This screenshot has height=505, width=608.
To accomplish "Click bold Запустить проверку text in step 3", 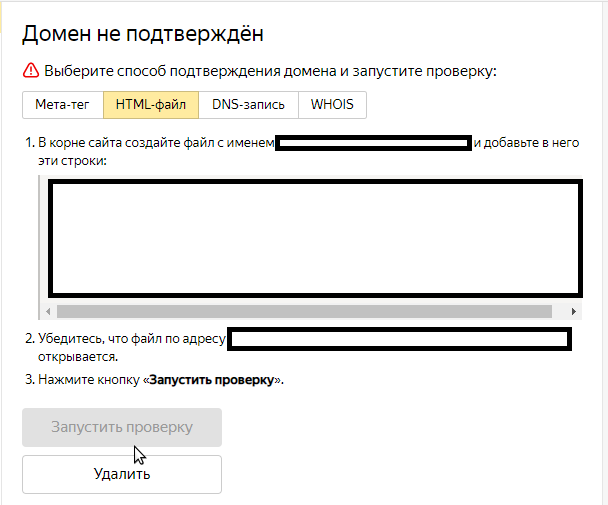I will tap(211, 380).
